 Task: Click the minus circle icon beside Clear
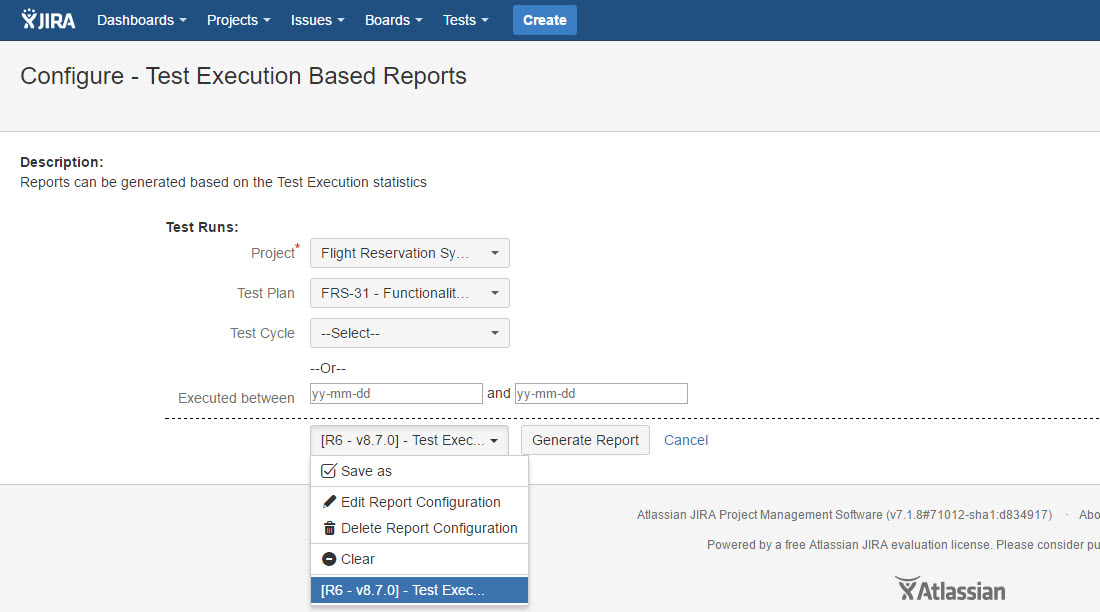pos(329,559)
